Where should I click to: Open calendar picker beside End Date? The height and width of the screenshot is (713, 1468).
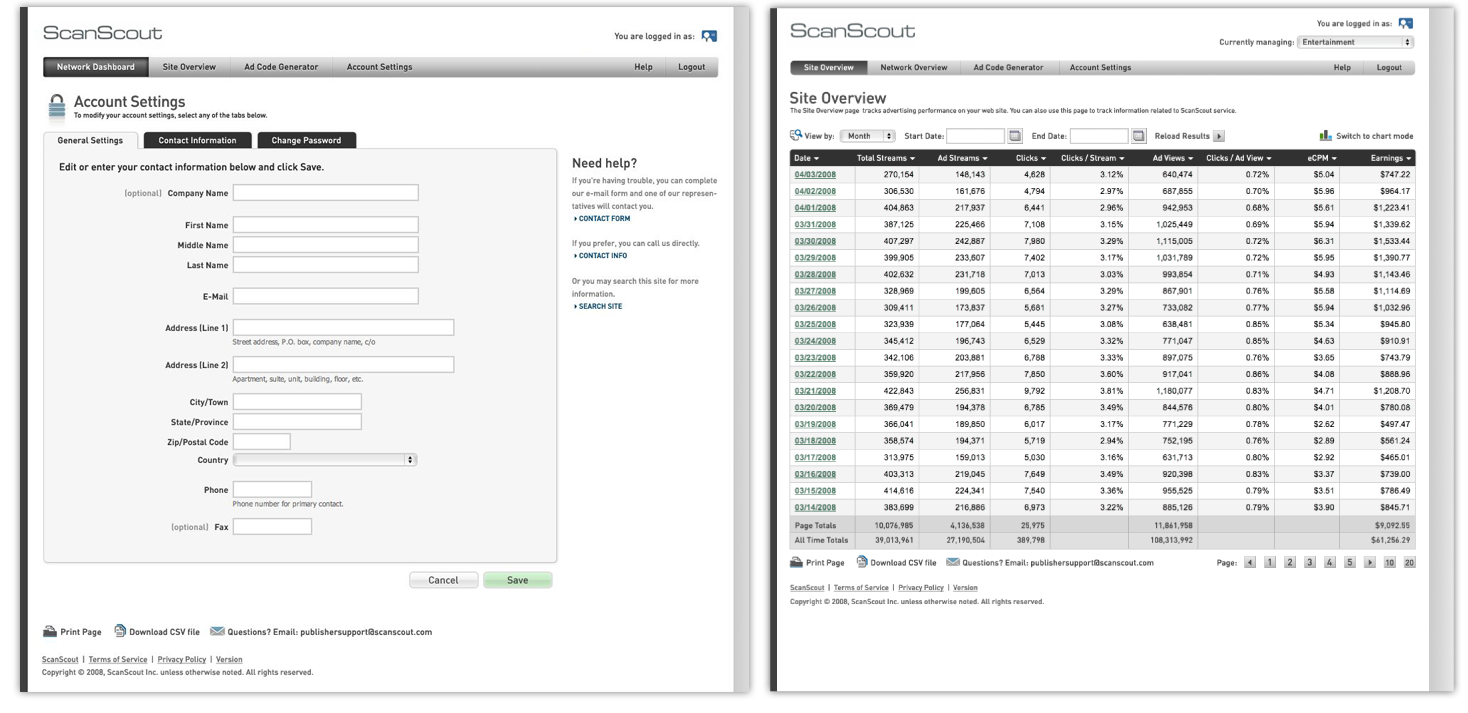pyautogui.click(x=1138, y=136)
